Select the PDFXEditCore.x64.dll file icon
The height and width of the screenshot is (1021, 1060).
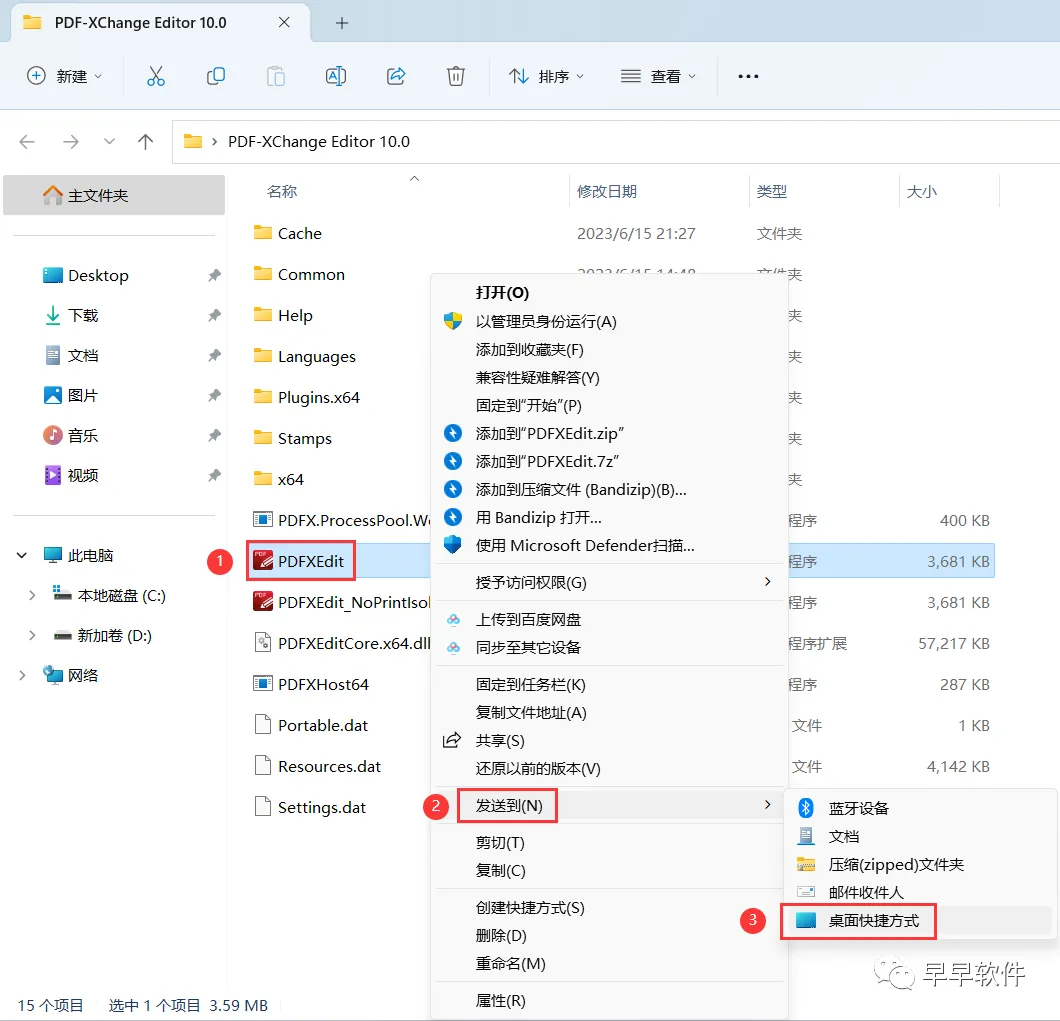[x=262, y=642]
